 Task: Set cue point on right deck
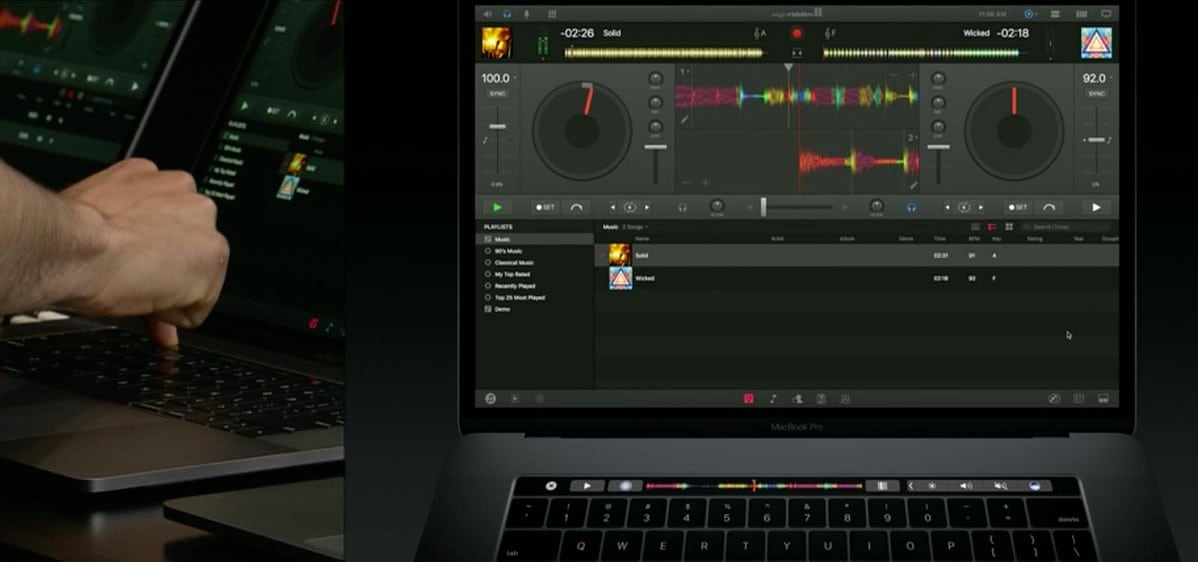[x=1017, y=207]
